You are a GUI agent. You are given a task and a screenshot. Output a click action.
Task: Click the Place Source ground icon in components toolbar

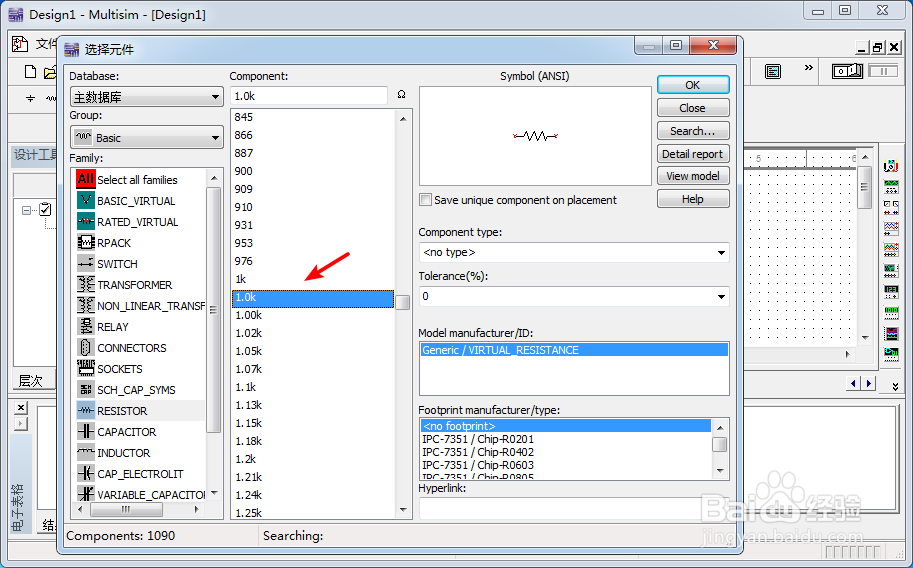(30, 98)
